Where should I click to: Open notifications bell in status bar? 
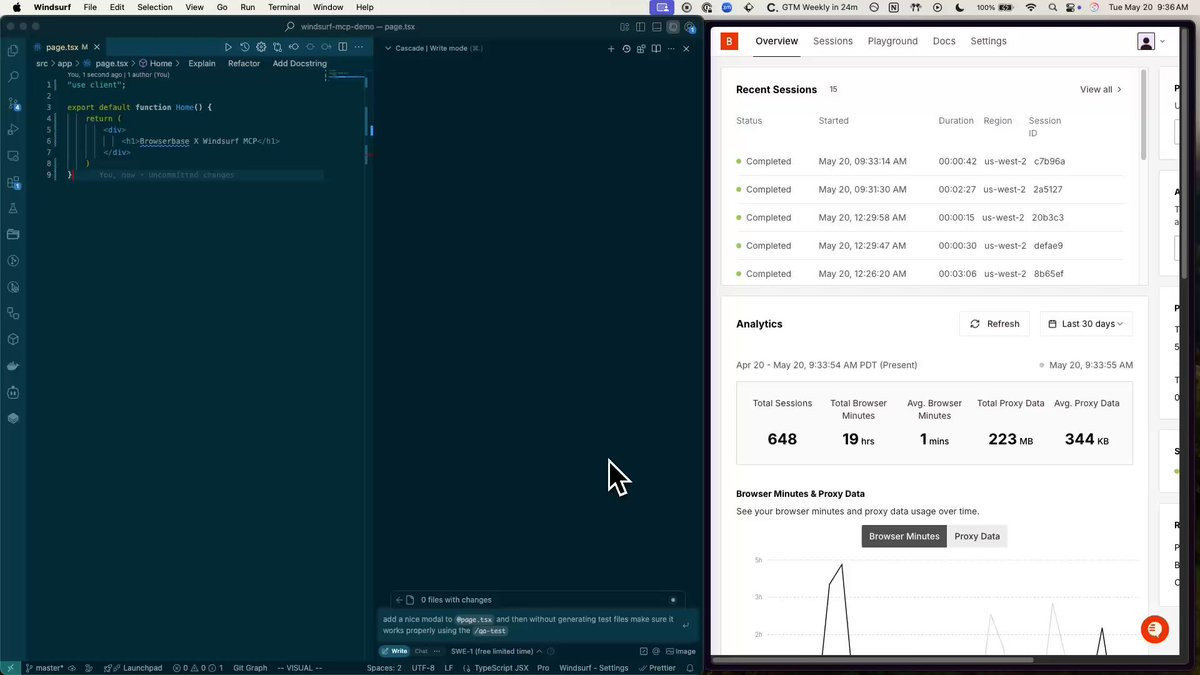point(690,668)
